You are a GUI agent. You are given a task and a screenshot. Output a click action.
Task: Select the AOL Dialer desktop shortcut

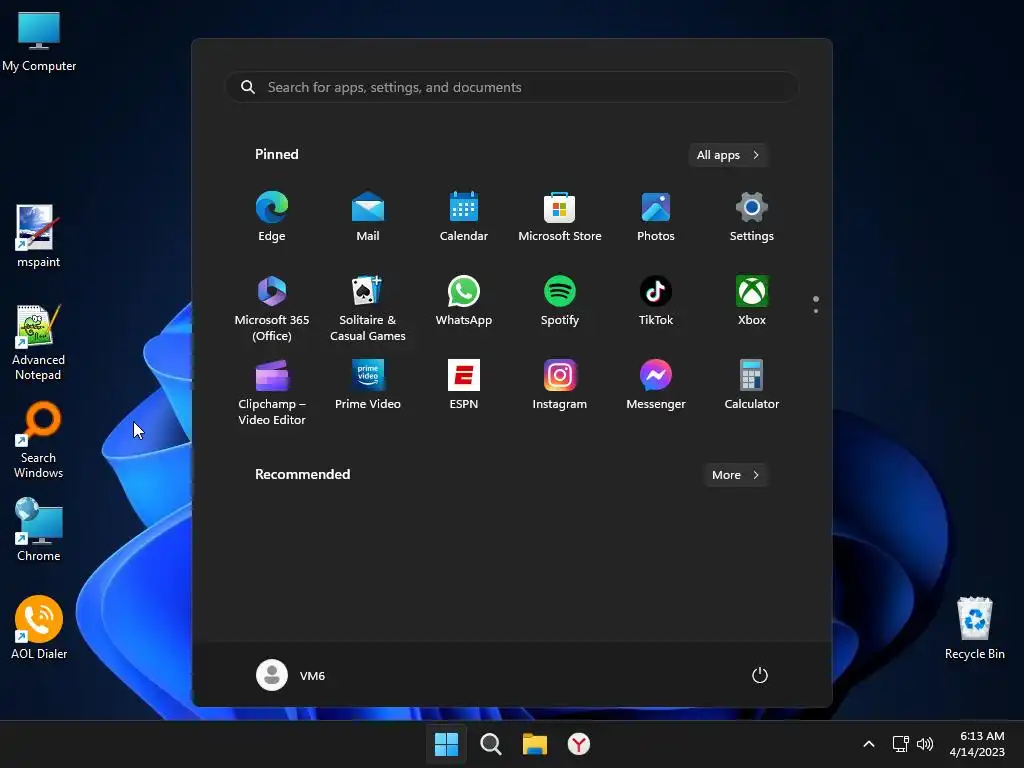tap(39, 628)
